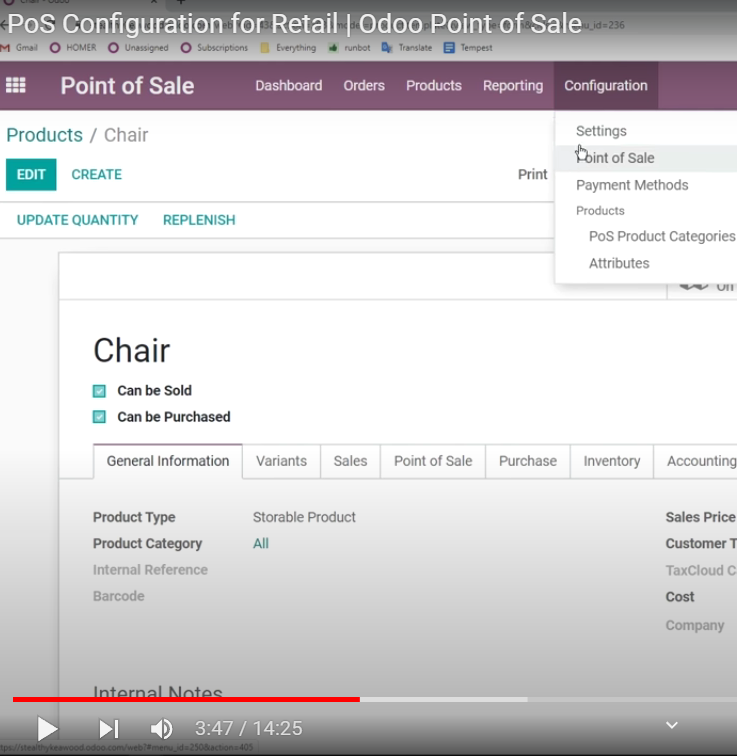Open the Odoo apps grid menu

point(15,86)
